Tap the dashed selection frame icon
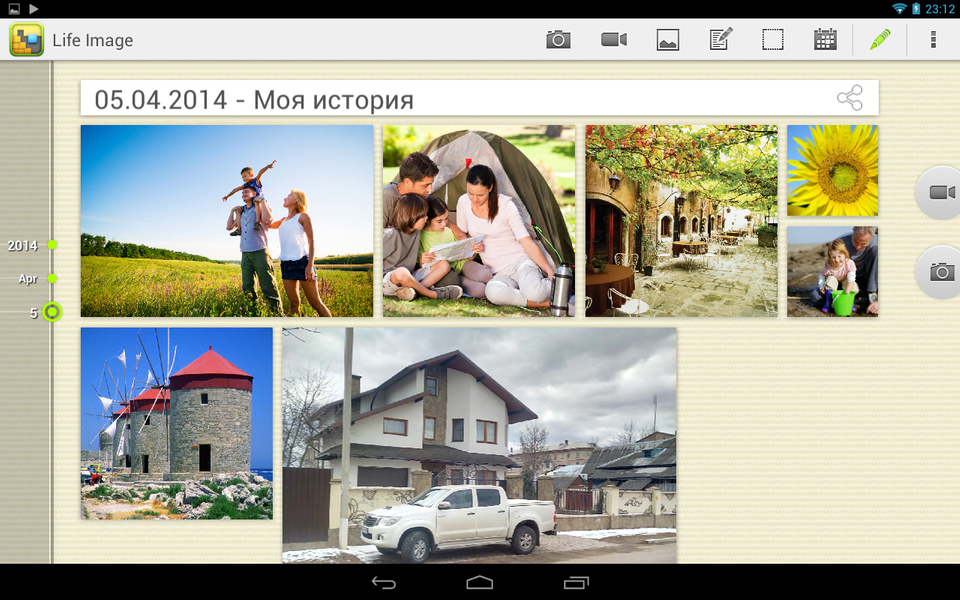Image resolution: width=960 pixels, height=600 pixels. (773, 40)
